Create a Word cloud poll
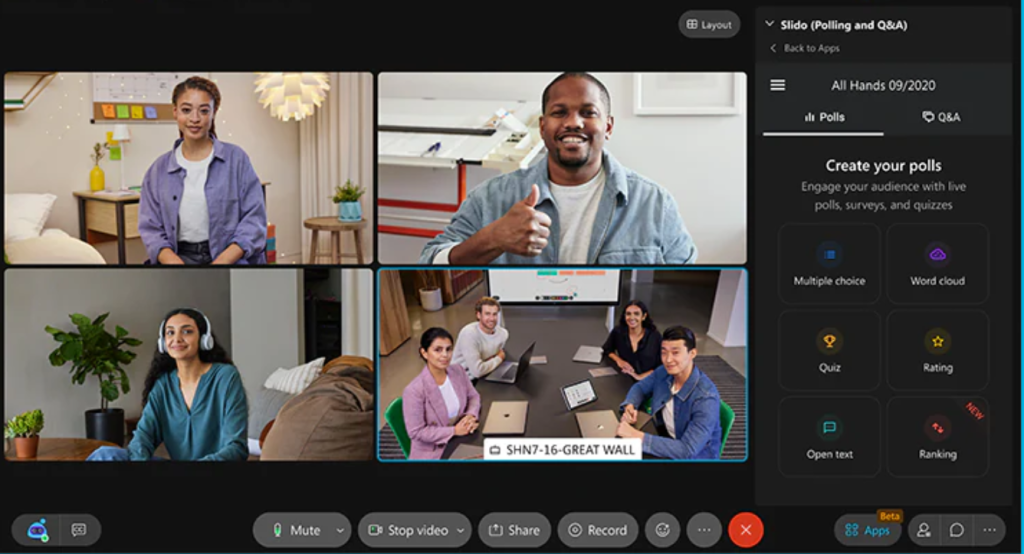This screenshot has height=554, width=1024. (x=937, y=264)
